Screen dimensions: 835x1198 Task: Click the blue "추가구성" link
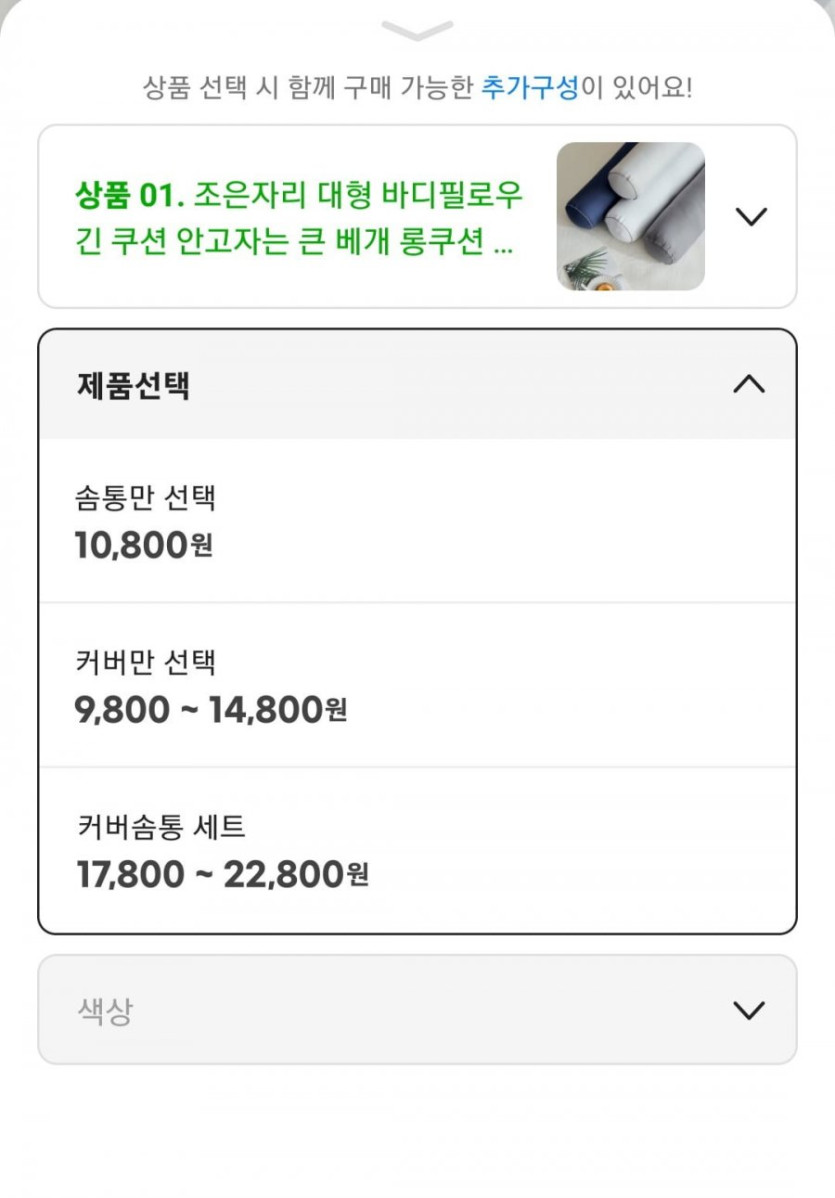tap(530, 87)
